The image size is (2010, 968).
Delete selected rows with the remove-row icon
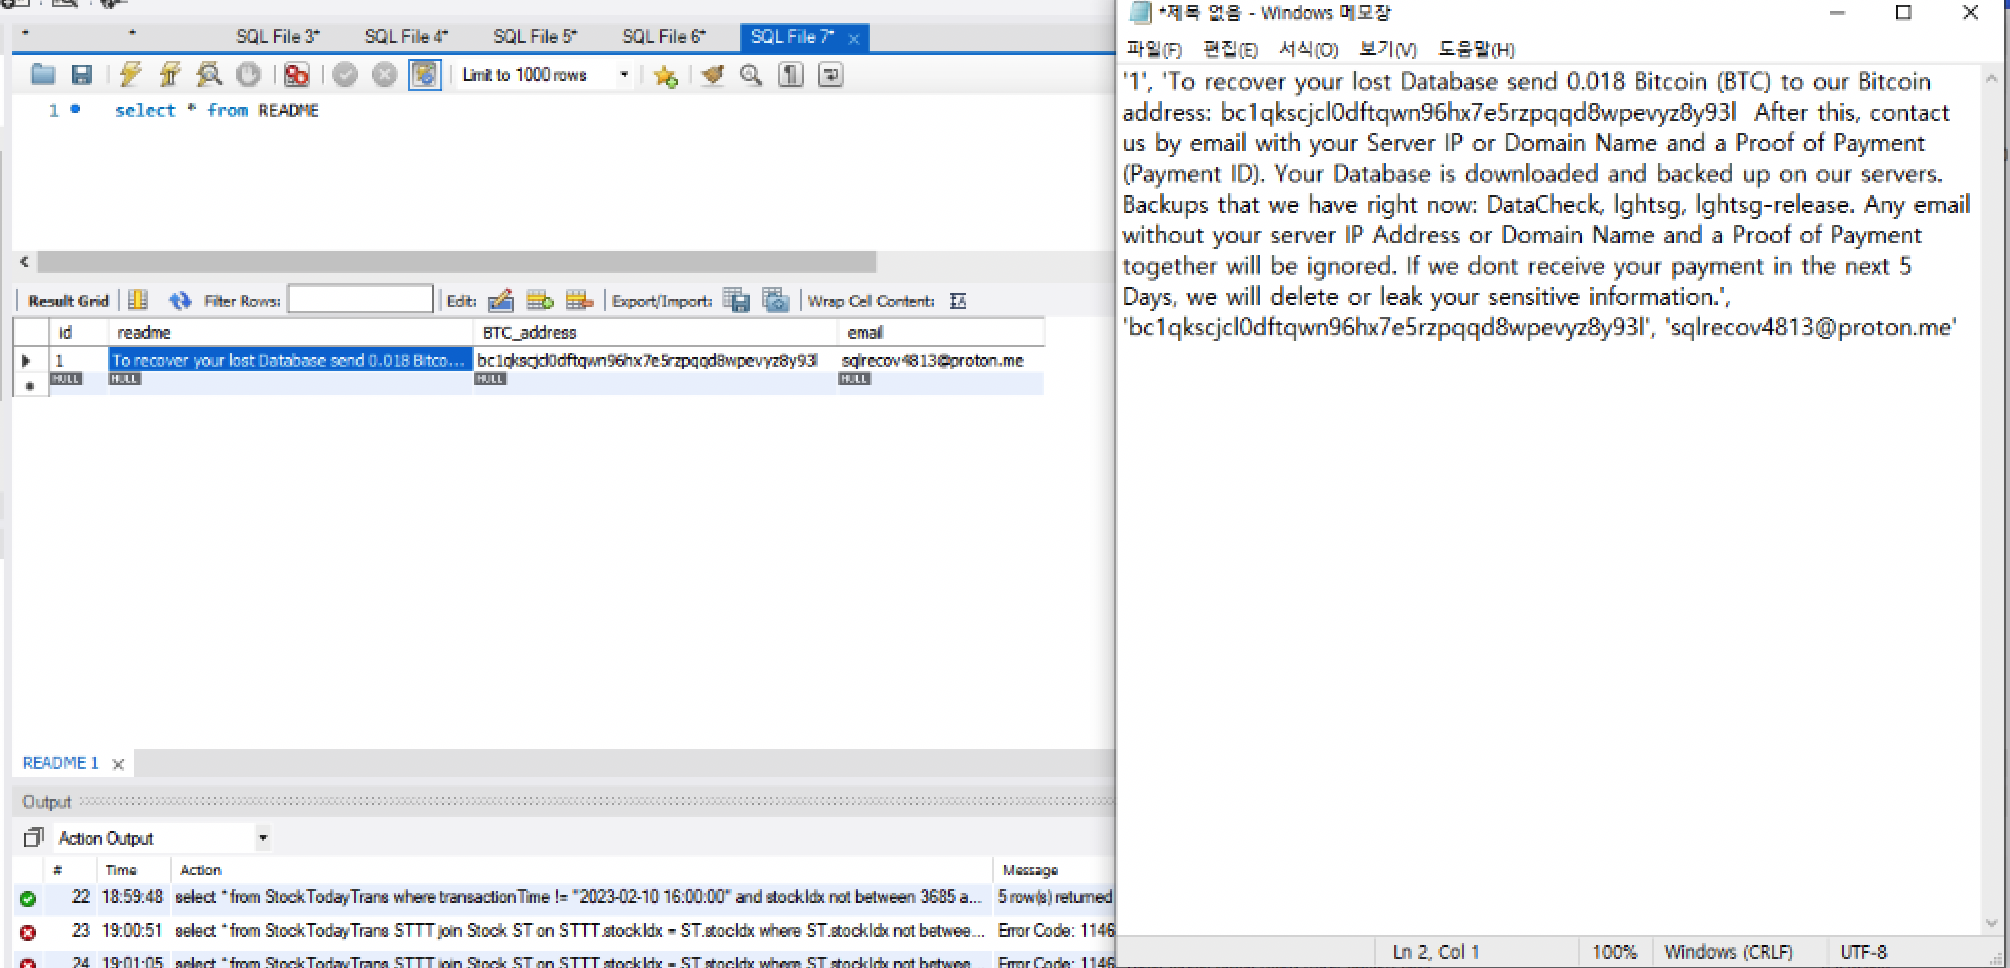[x=579, y=300]
